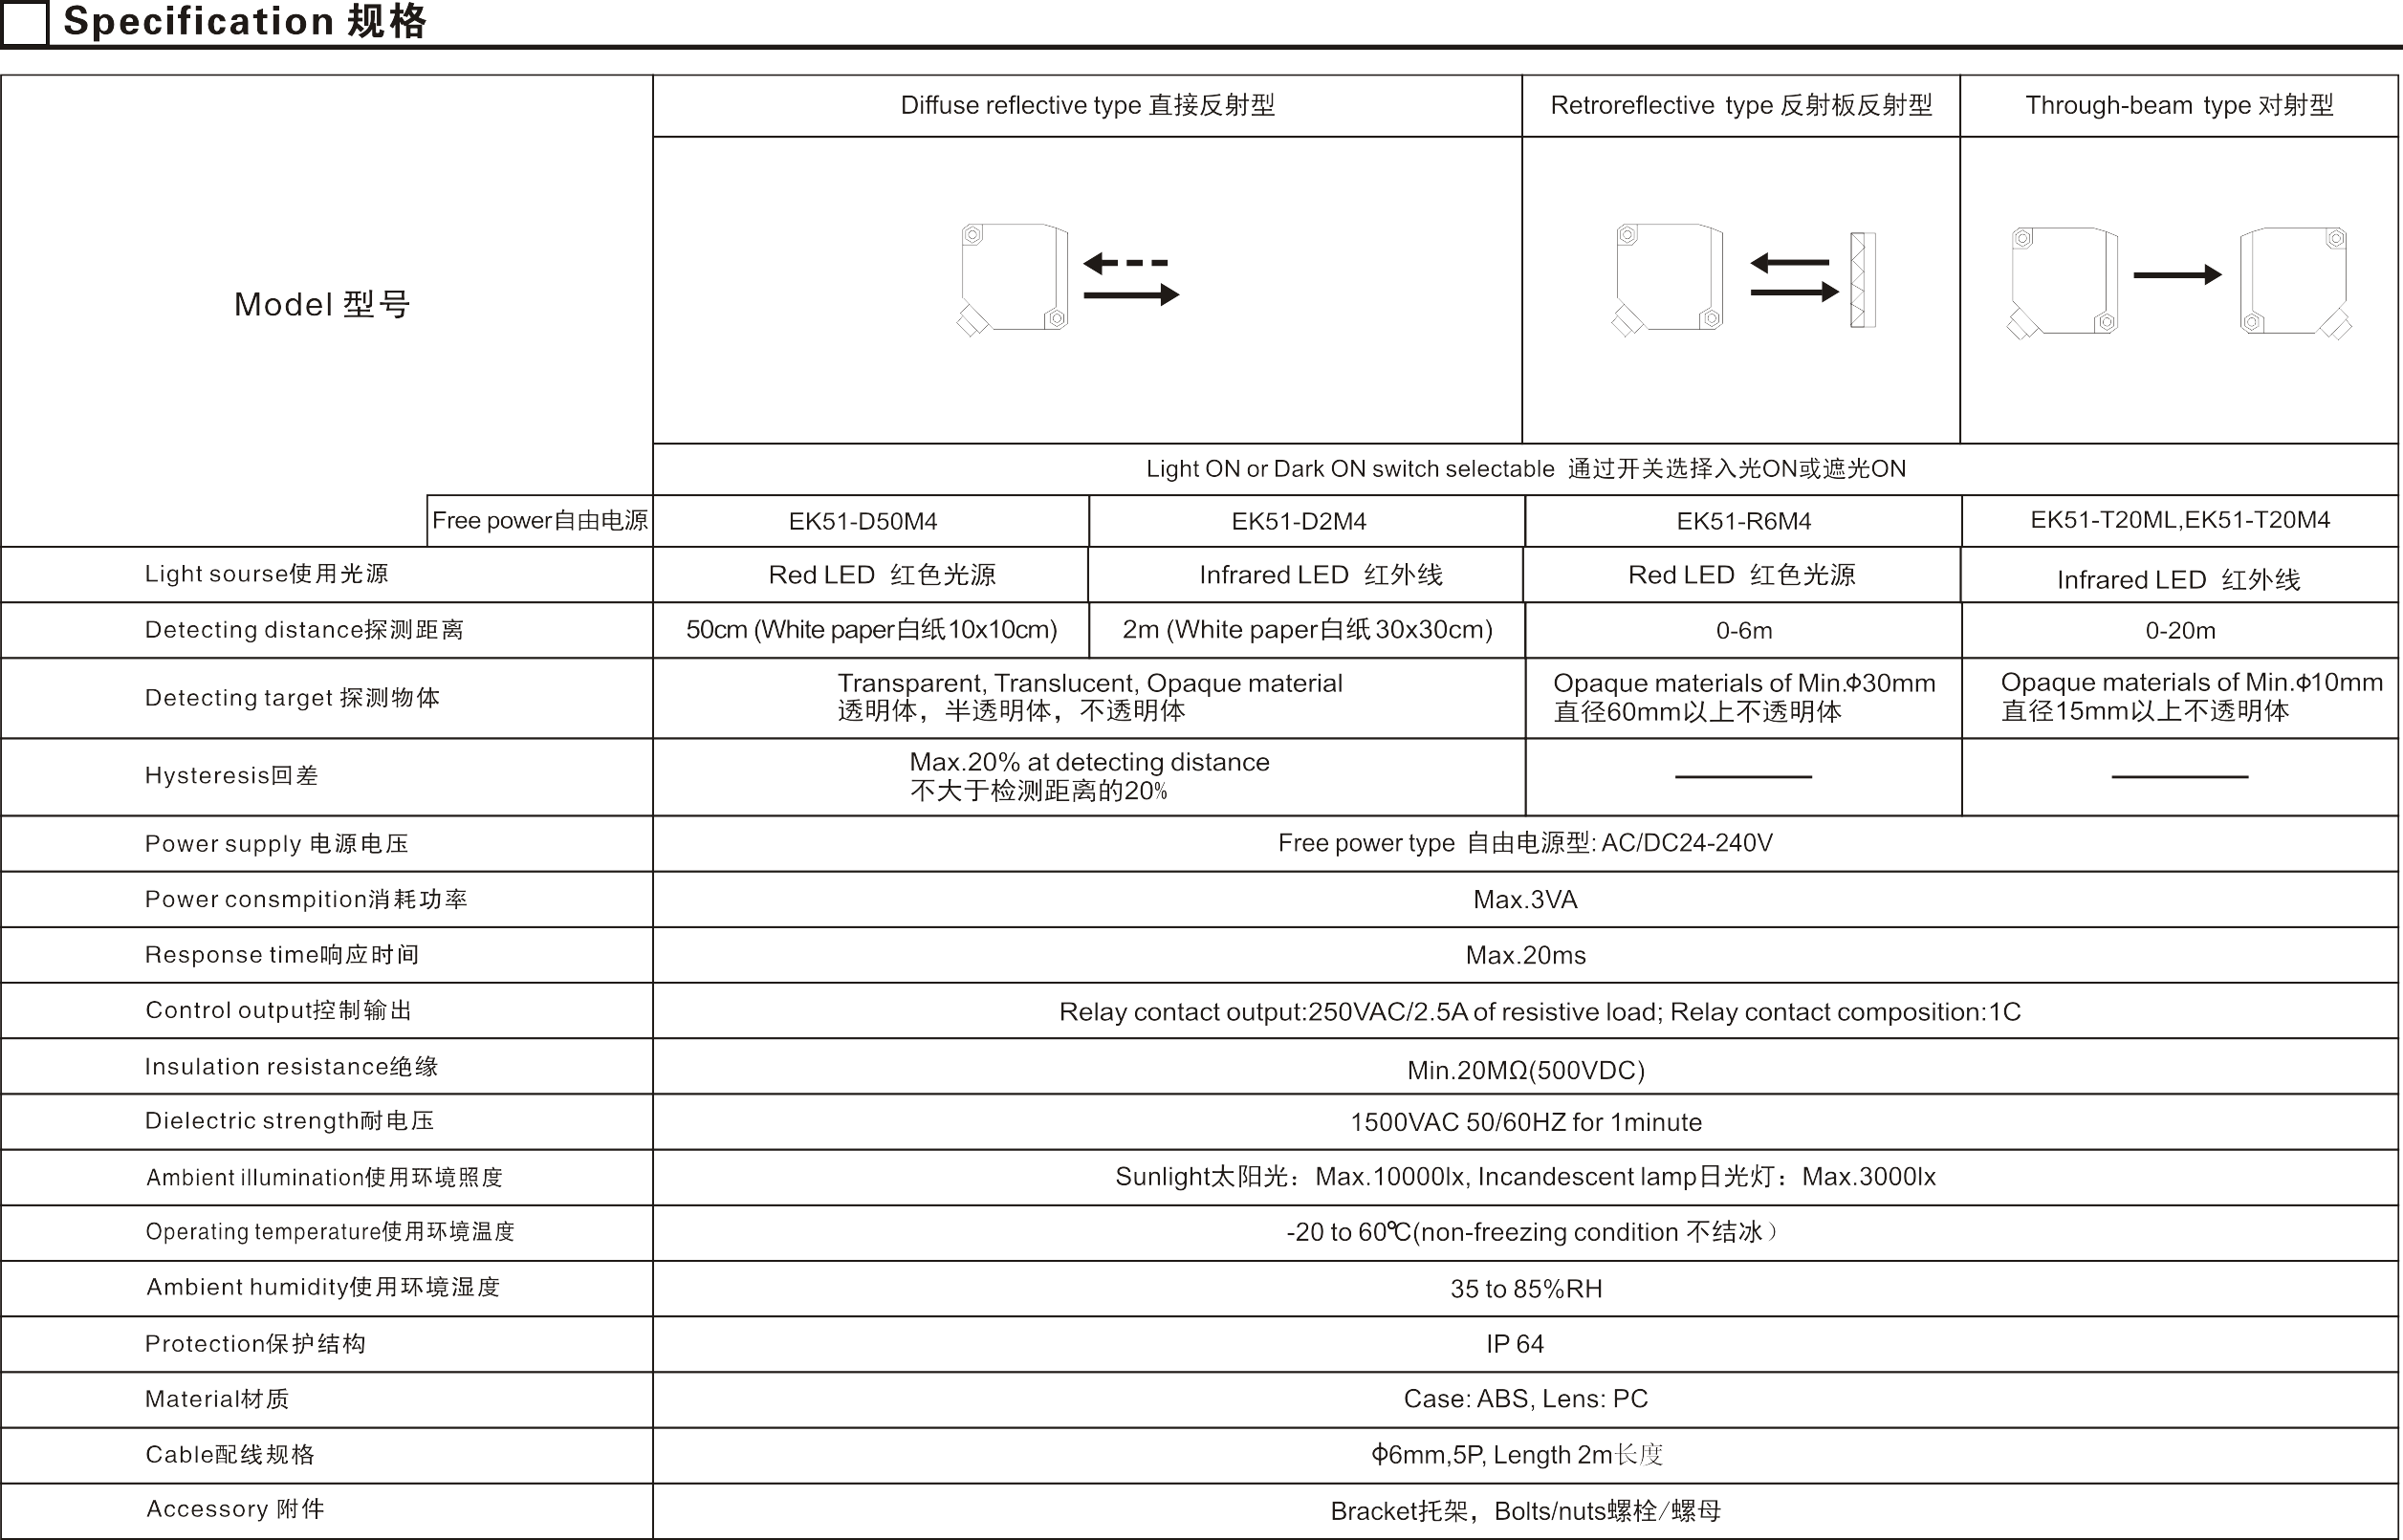Image resolution: width=2403 pixels, height=1540 pixels.
Task: Click the '0-6m' distance cell
Action: (x=1744, y=631)
